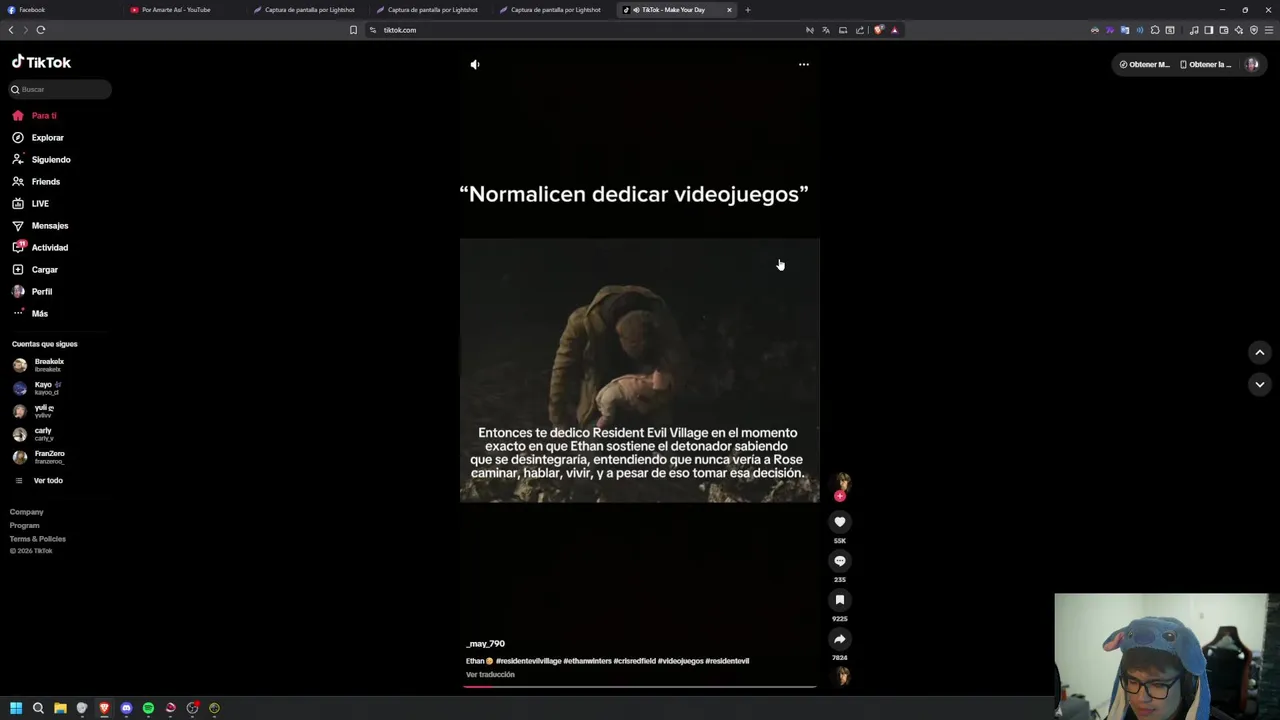The image size is (1280, 720).
Task: Open the browser hamburger menu
Action: pos(1269,30)
